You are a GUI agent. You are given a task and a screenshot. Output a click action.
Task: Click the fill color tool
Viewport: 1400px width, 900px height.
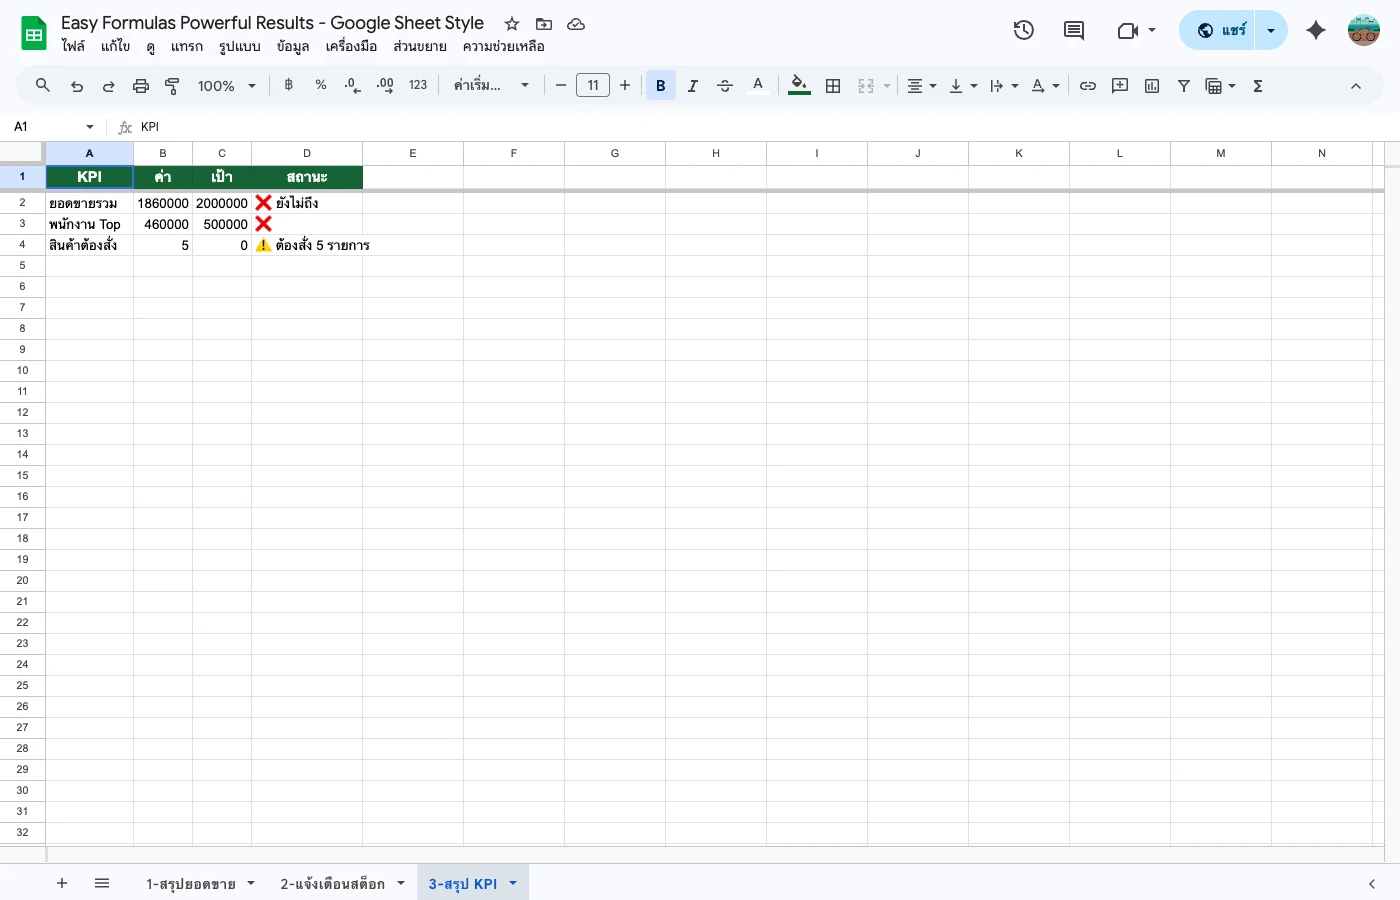click(x=798, y=85)
